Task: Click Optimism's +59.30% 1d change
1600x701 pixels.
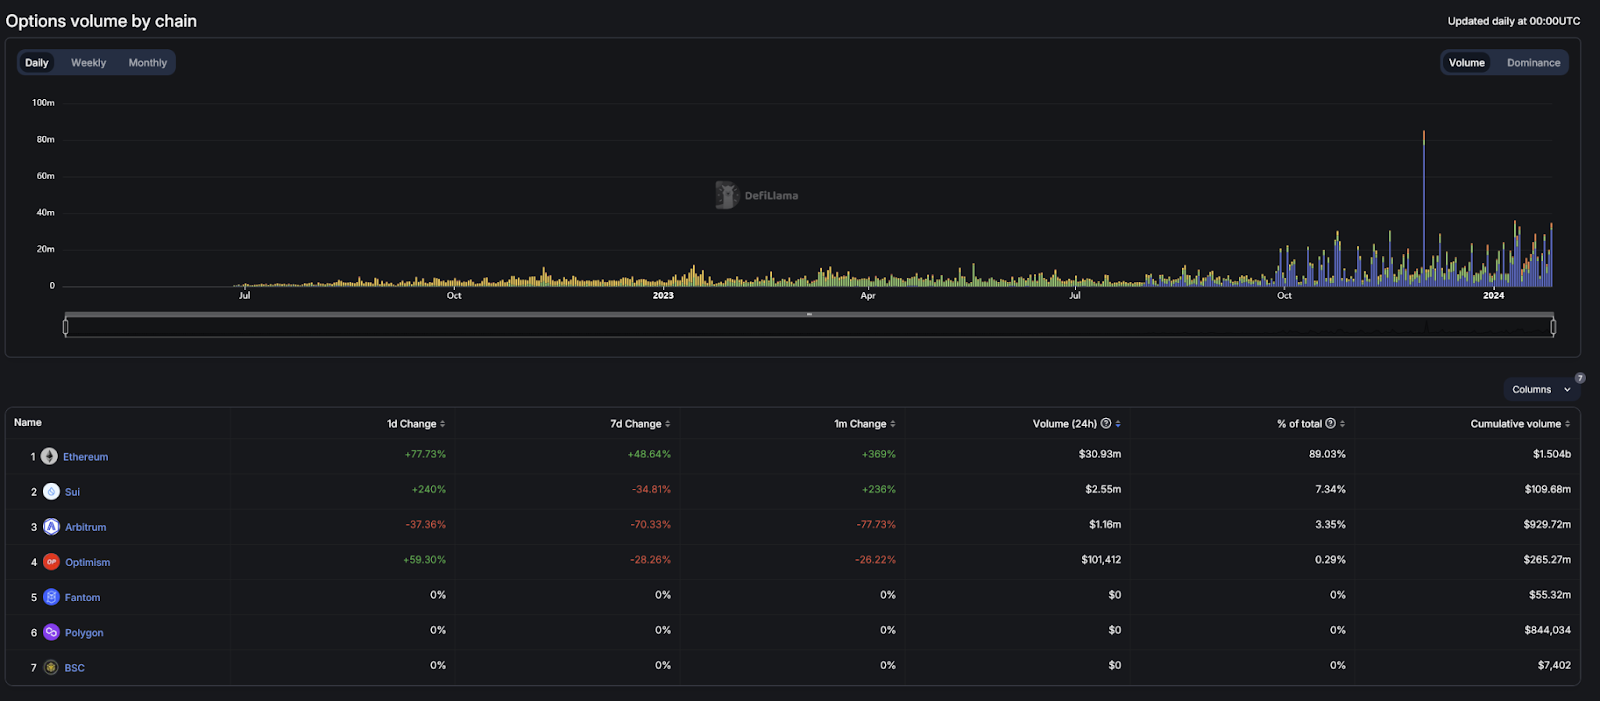Action: coord(424,559)
